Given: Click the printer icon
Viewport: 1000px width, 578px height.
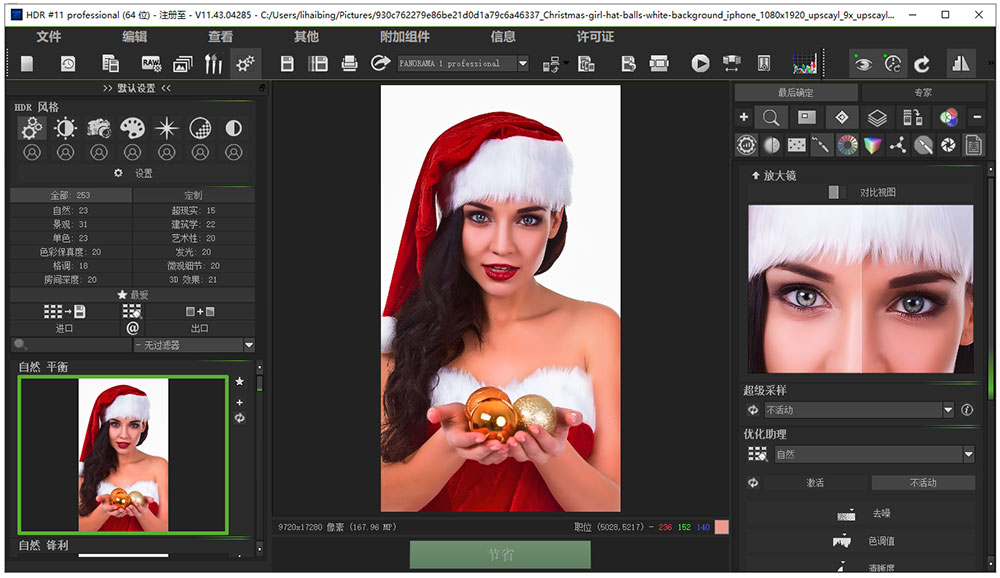Looking at the screenshot, I should [349, 63].
